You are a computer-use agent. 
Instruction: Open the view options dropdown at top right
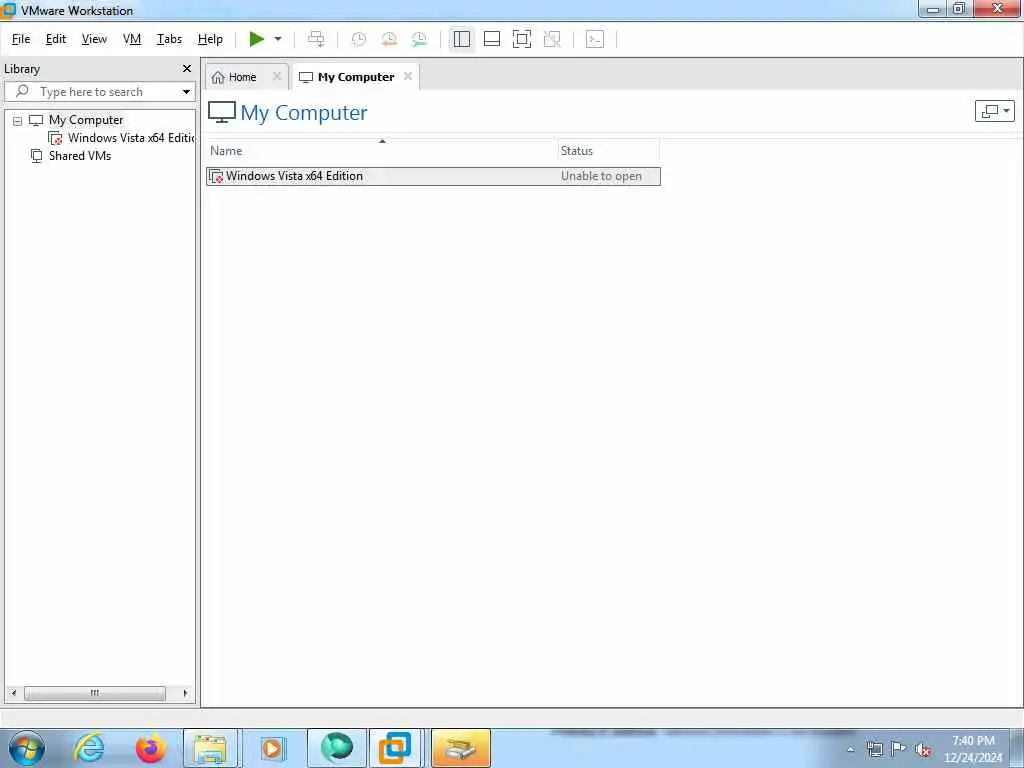[995, 111]
